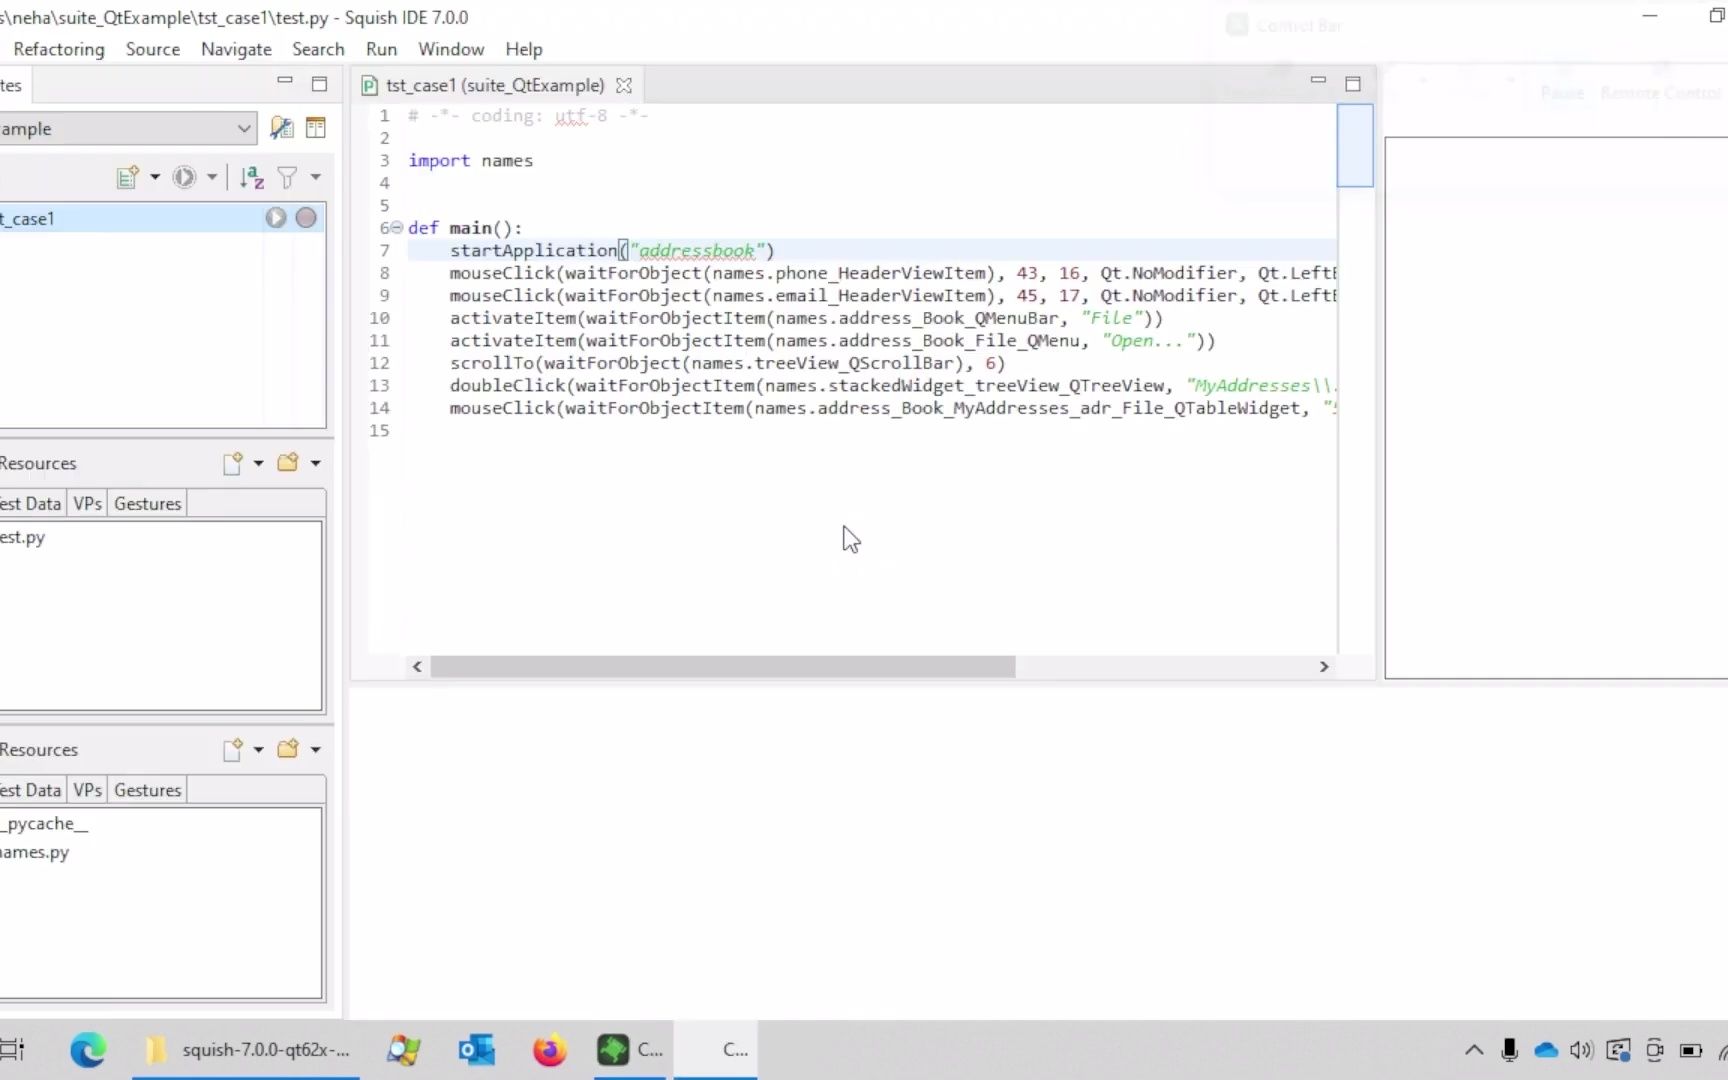Switch to Gestures tab in test suite resources
The width and height of the screenshot is (1728, 1080).
click(148, 789)
